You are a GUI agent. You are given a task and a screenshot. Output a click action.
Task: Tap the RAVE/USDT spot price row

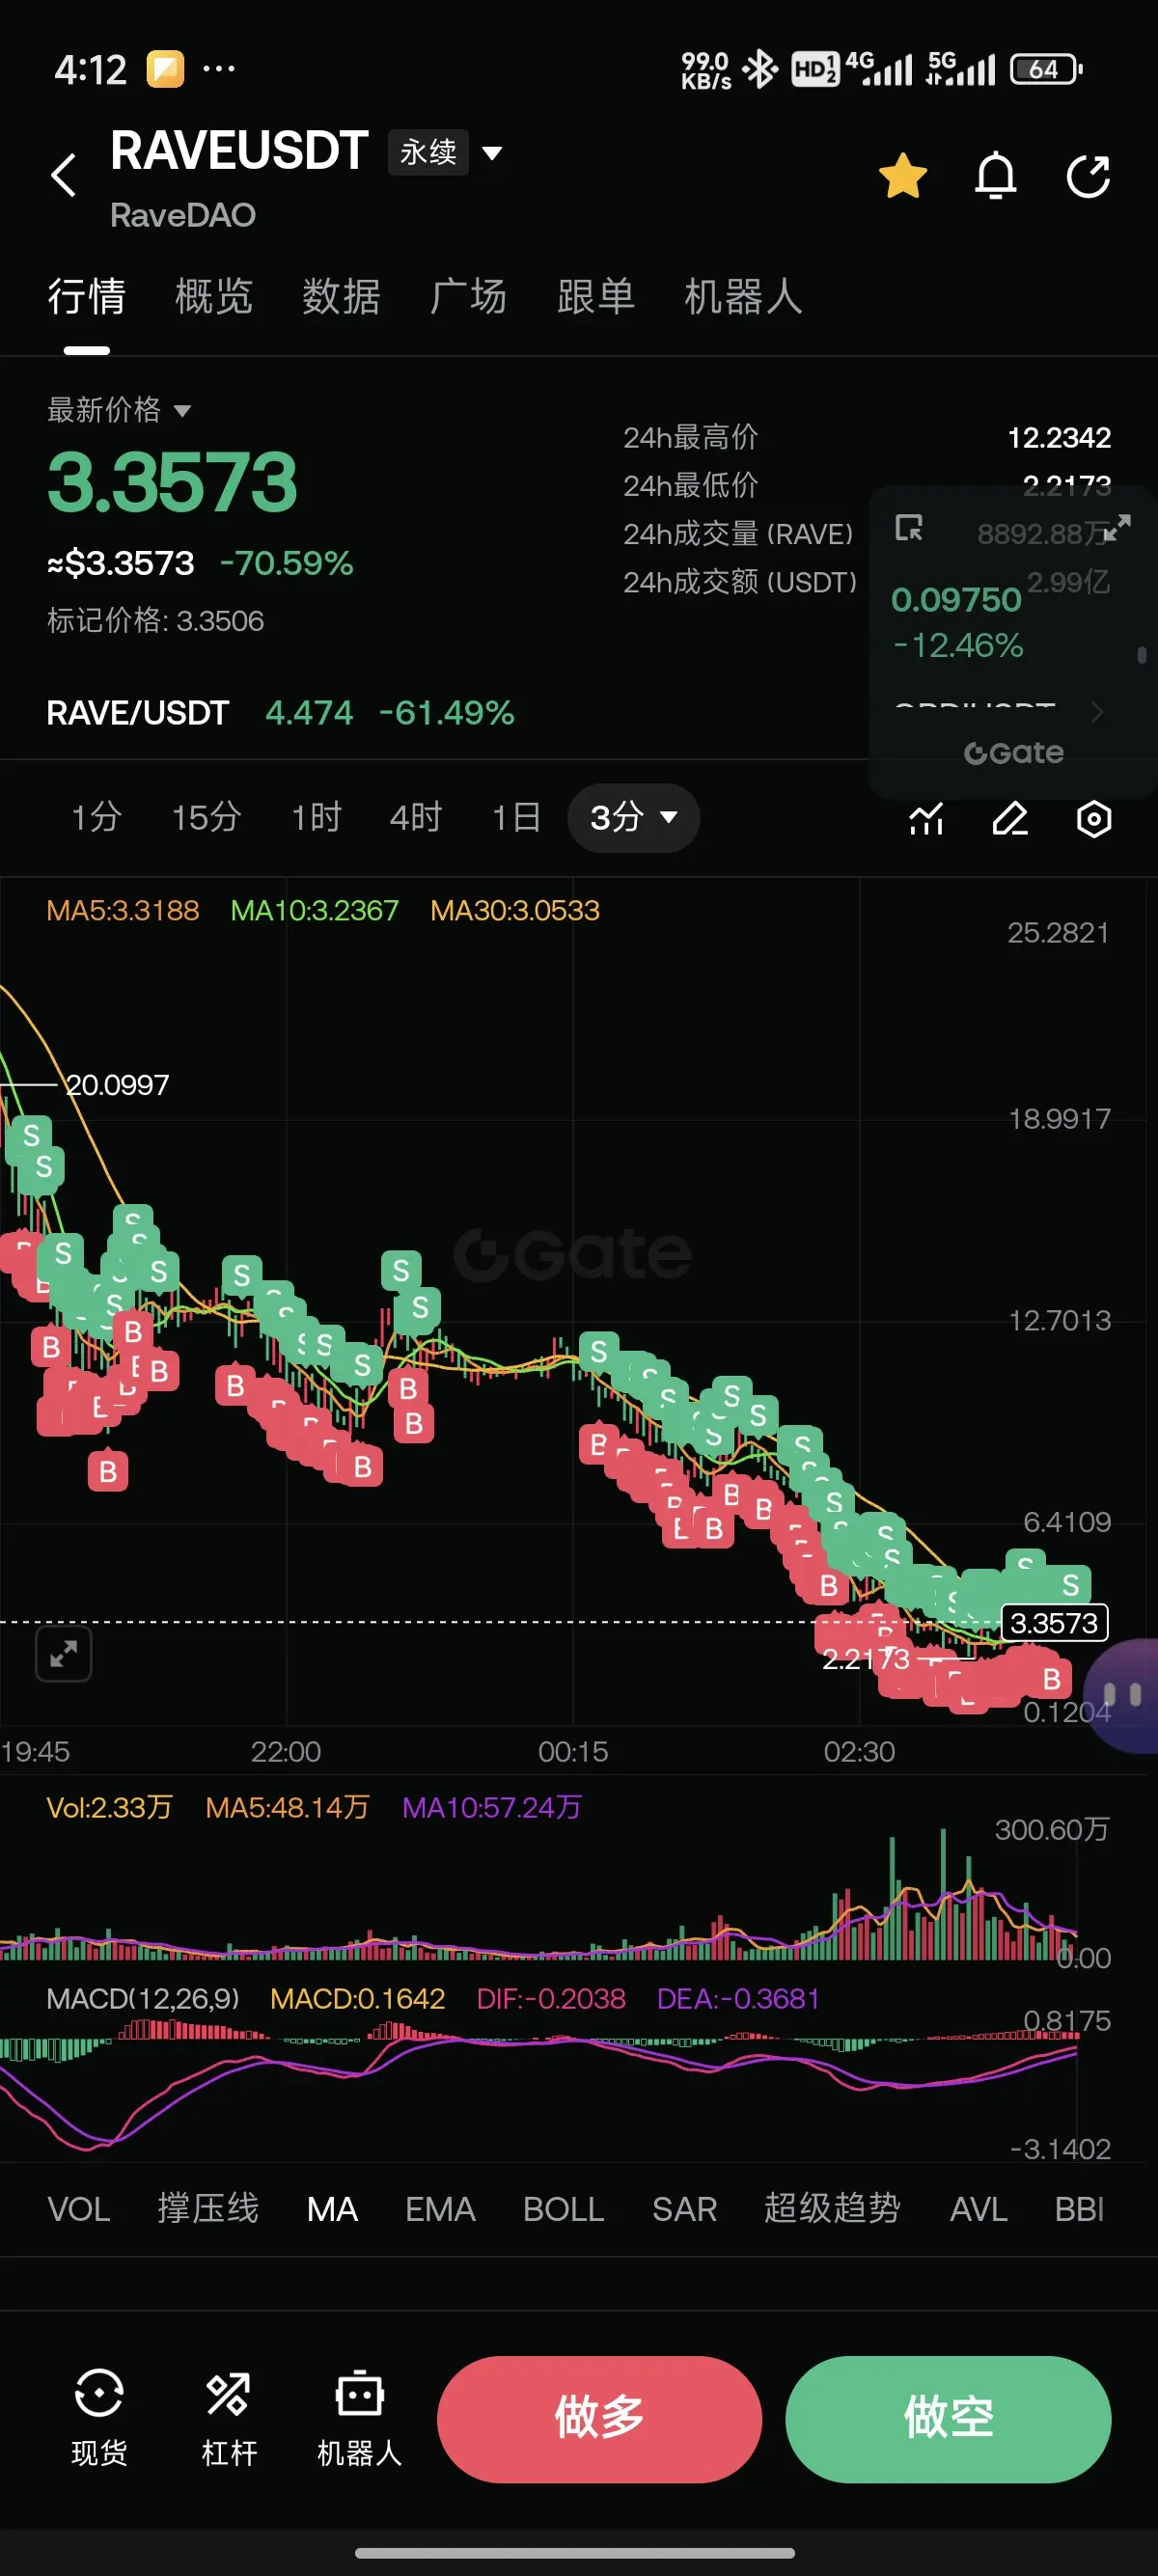pyautogui.click(x=280, y=713)
